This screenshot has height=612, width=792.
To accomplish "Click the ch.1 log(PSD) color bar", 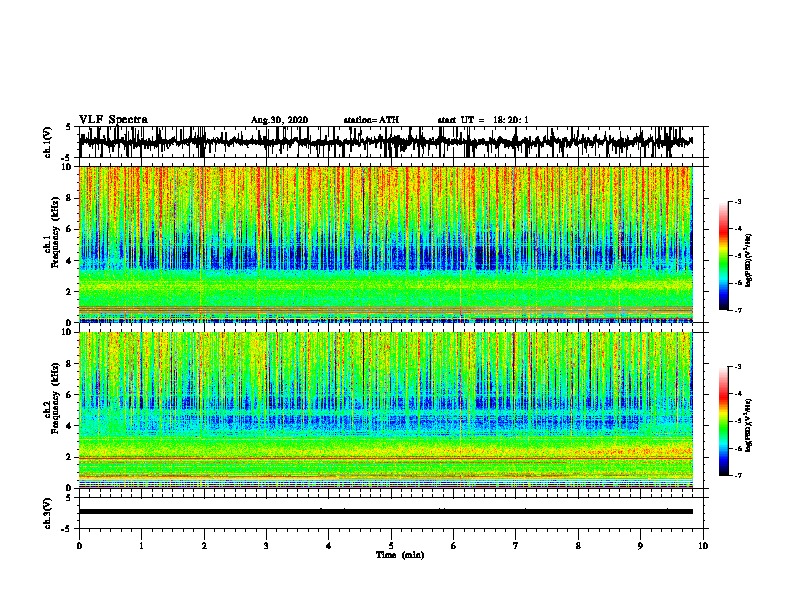I will (723, 256).
